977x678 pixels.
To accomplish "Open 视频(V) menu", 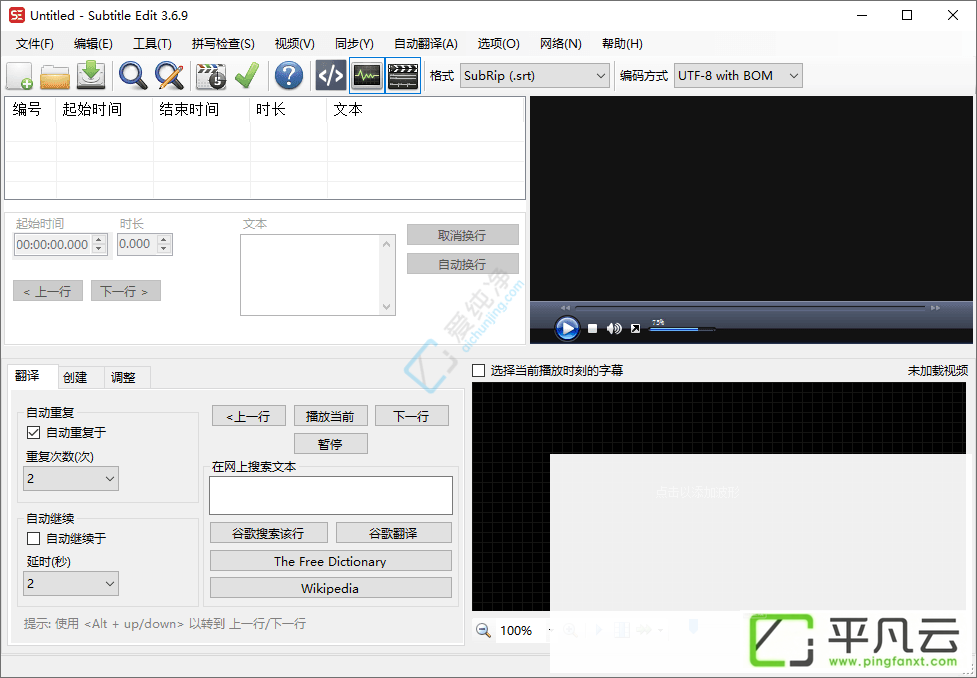I will 294,44.
